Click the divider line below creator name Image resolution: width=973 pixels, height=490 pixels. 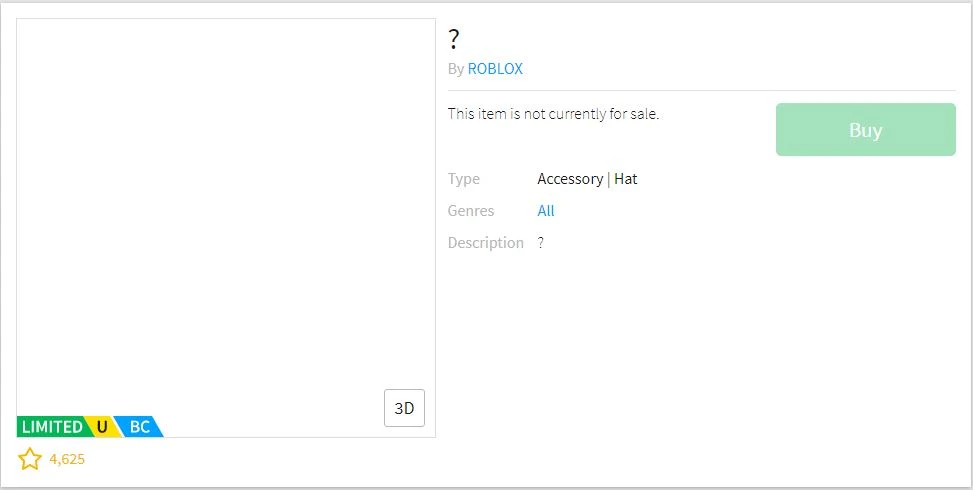(702, 91)
